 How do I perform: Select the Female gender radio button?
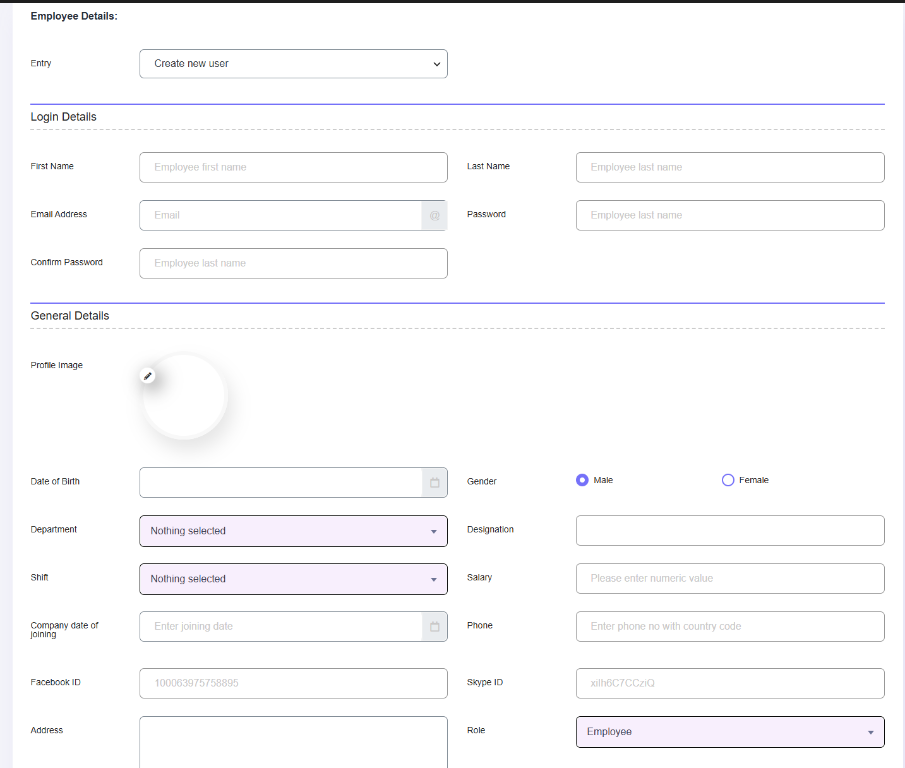pyautogui.click(x=728, y=480)
